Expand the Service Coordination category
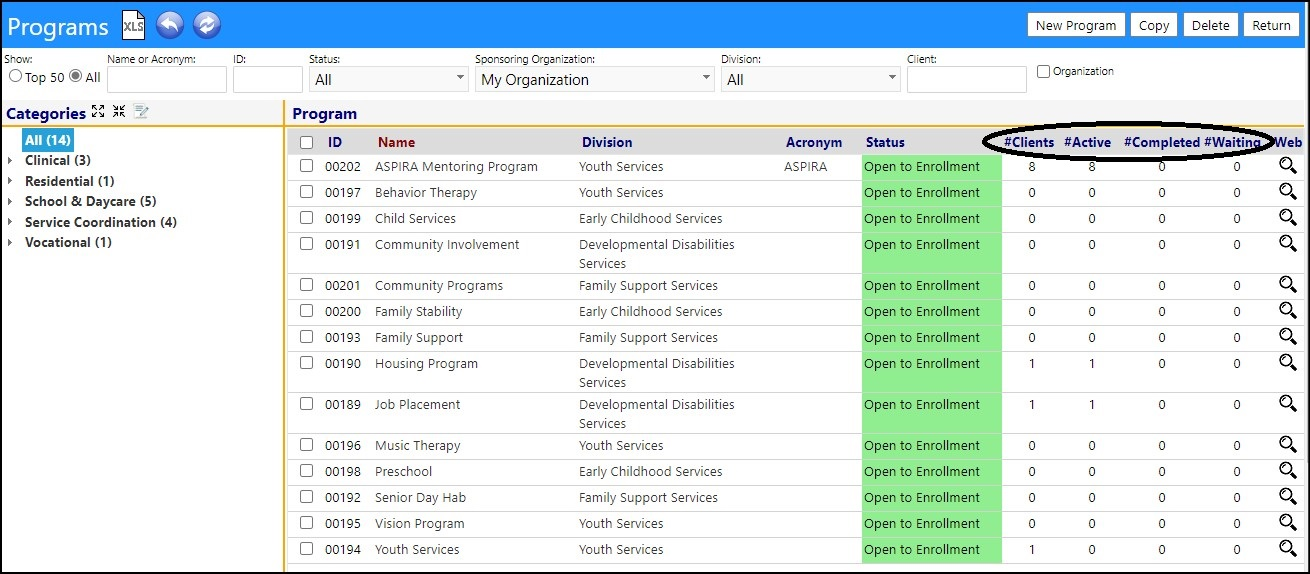The image size is (1310, 574). [10, 223]
